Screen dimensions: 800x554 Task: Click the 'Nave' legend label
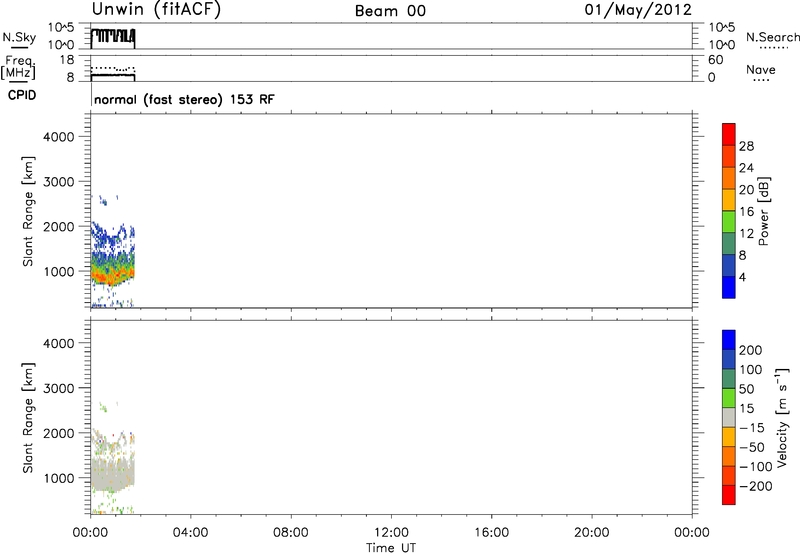[761, 69]
